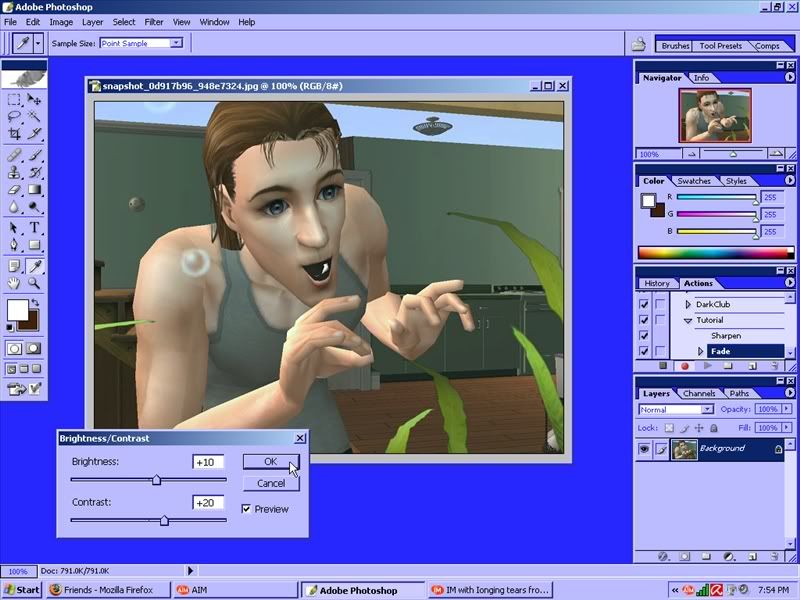The image size is (800, 600).
Task: Open Friends - Mozilla Firefox taskbar button
Action: click(109, 590)
